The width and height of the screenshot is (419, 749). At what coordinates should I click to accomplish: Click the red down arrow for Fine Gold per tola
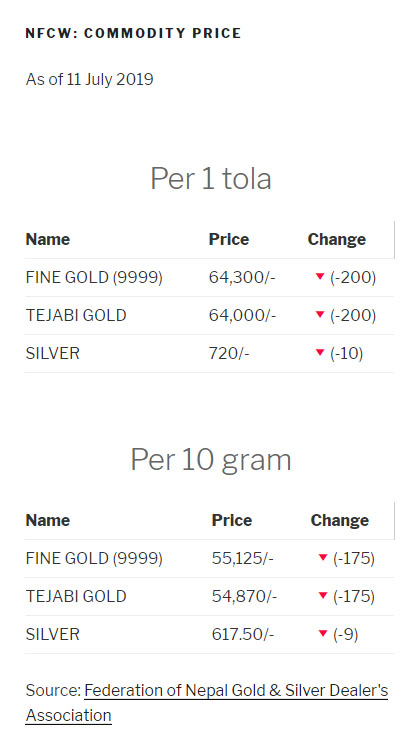(x=320, y=277)
